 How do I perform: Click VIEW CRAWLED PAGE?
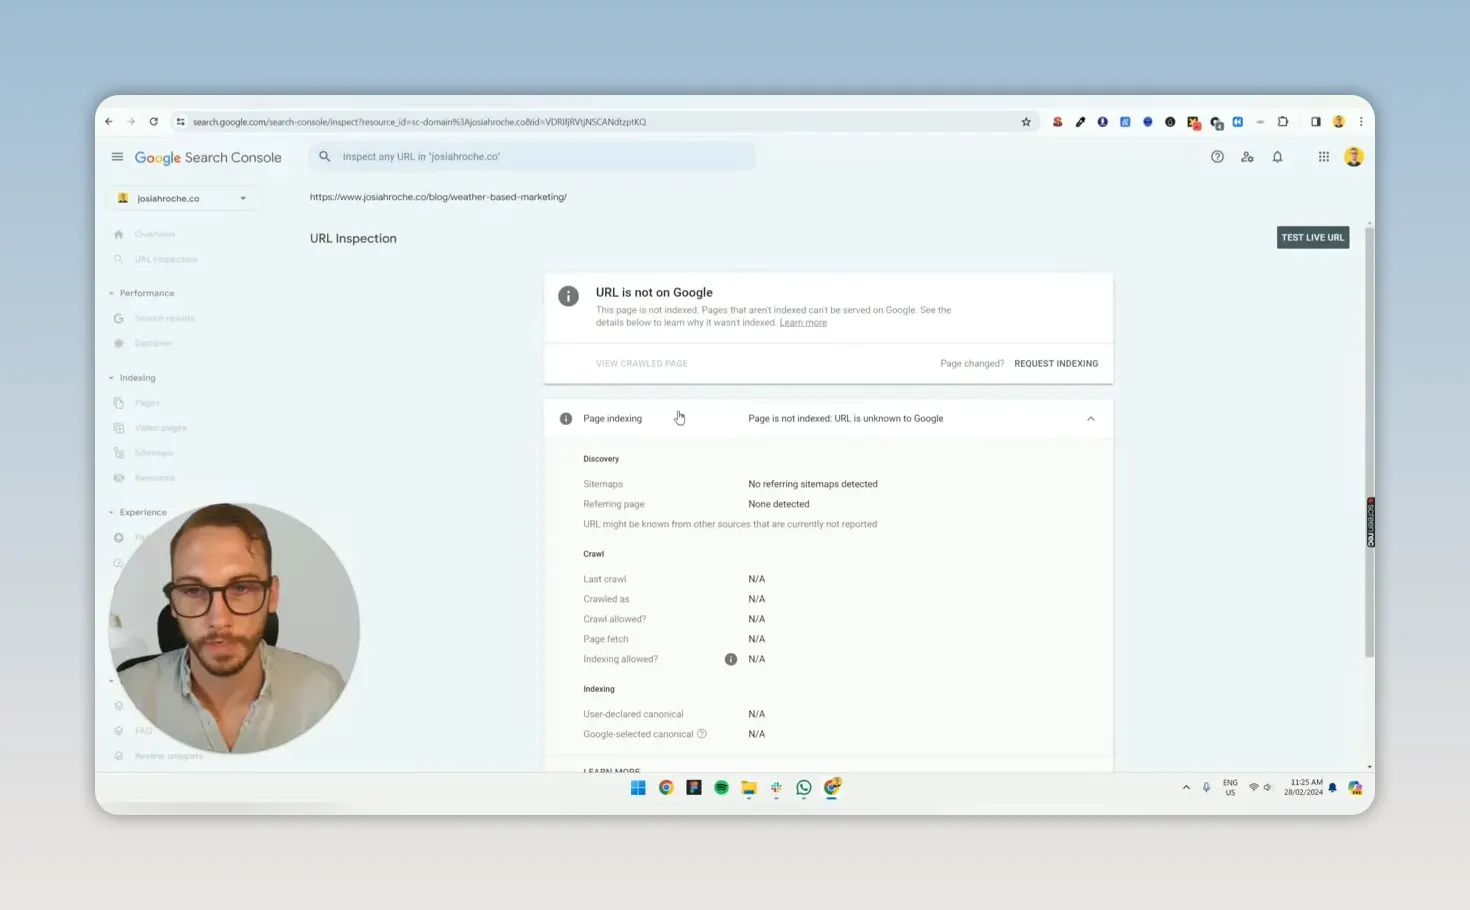tap(642, 364)
